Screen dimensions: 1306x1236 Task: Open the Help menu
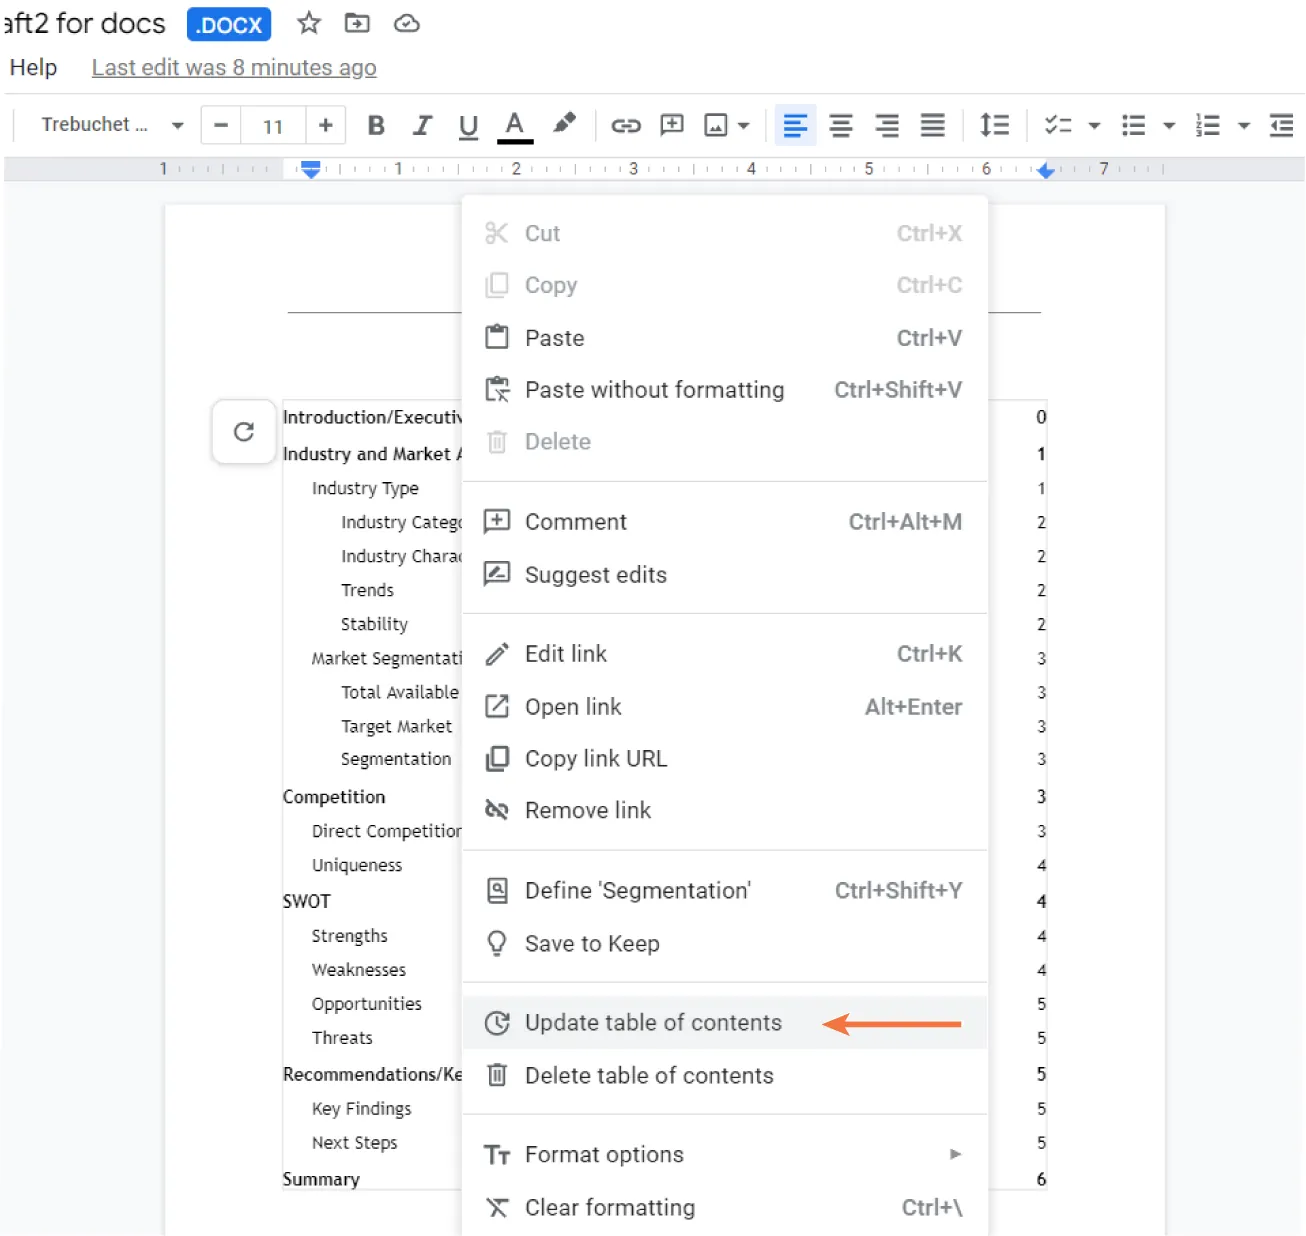[33, 67]
